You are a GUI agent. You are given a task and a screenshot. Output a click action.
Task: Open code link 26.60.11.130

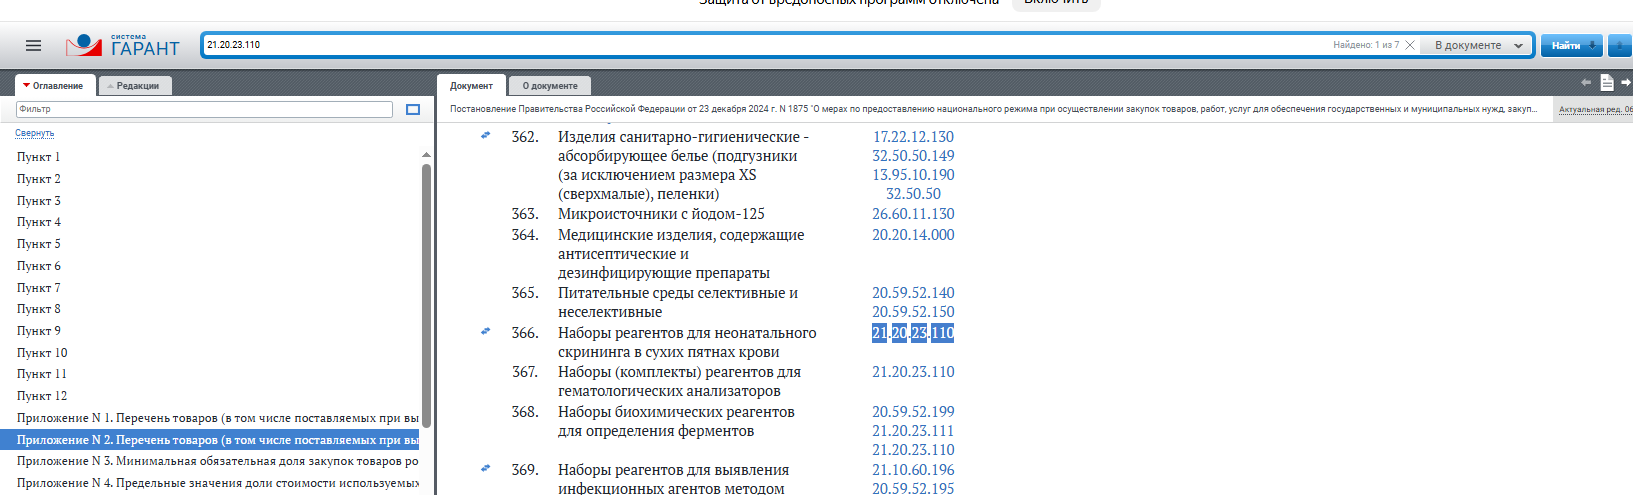tap(913, 214)
